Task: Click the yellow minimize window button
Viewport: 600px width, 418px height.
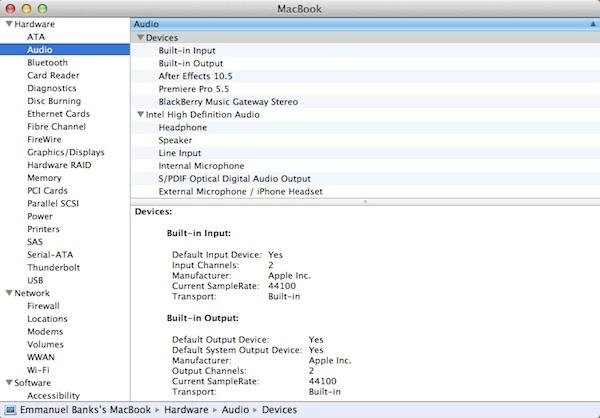Action: (27, 8)
